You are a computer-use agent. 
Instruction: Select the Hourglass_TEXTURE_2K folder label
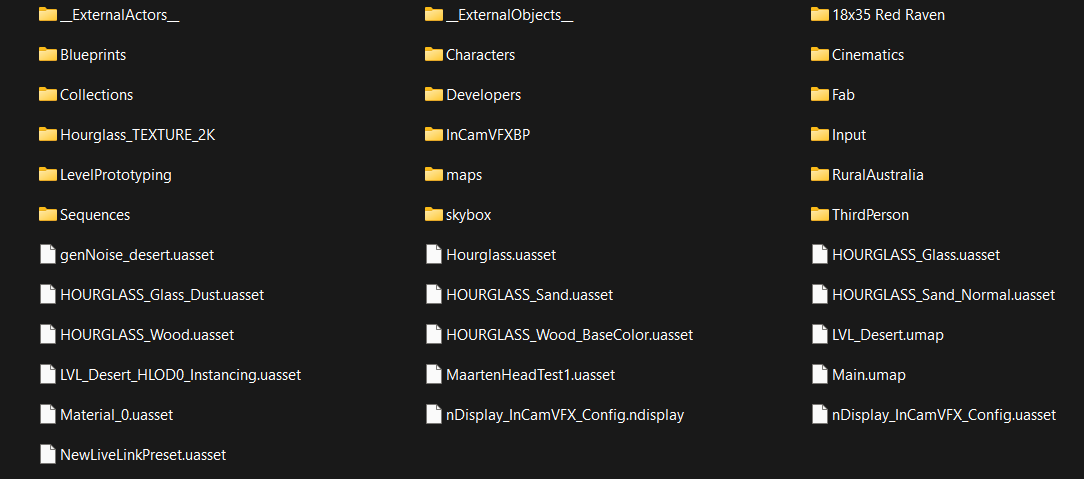[137, 135]
